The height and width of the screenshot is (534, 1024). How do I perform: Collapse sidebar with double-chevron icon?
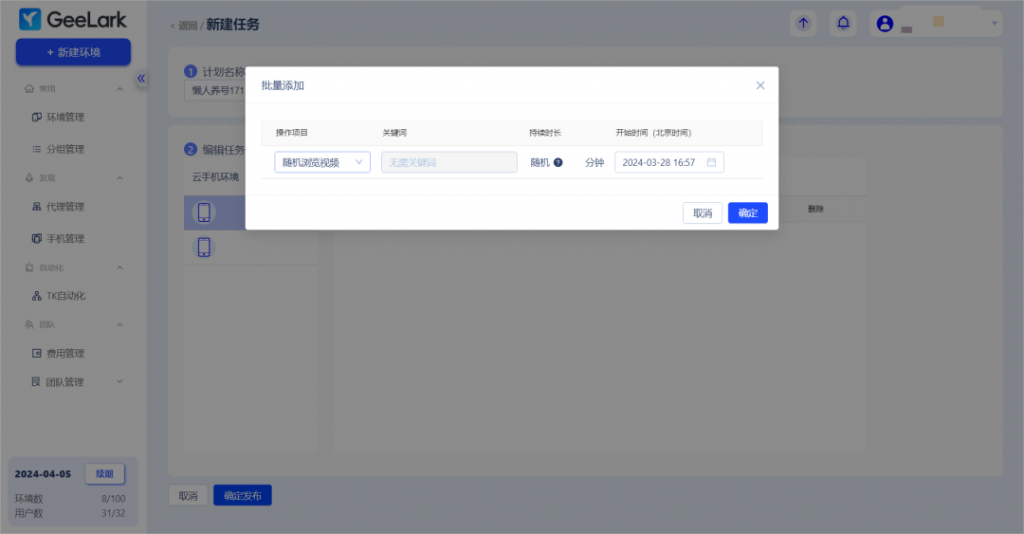(x=141, y=78)
